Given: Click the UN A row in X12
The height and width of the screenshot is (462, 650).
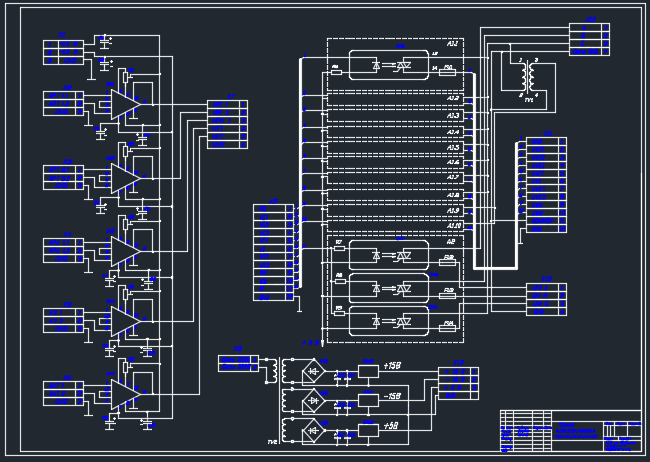Looking at the screenshot, I should coord(546,288).
